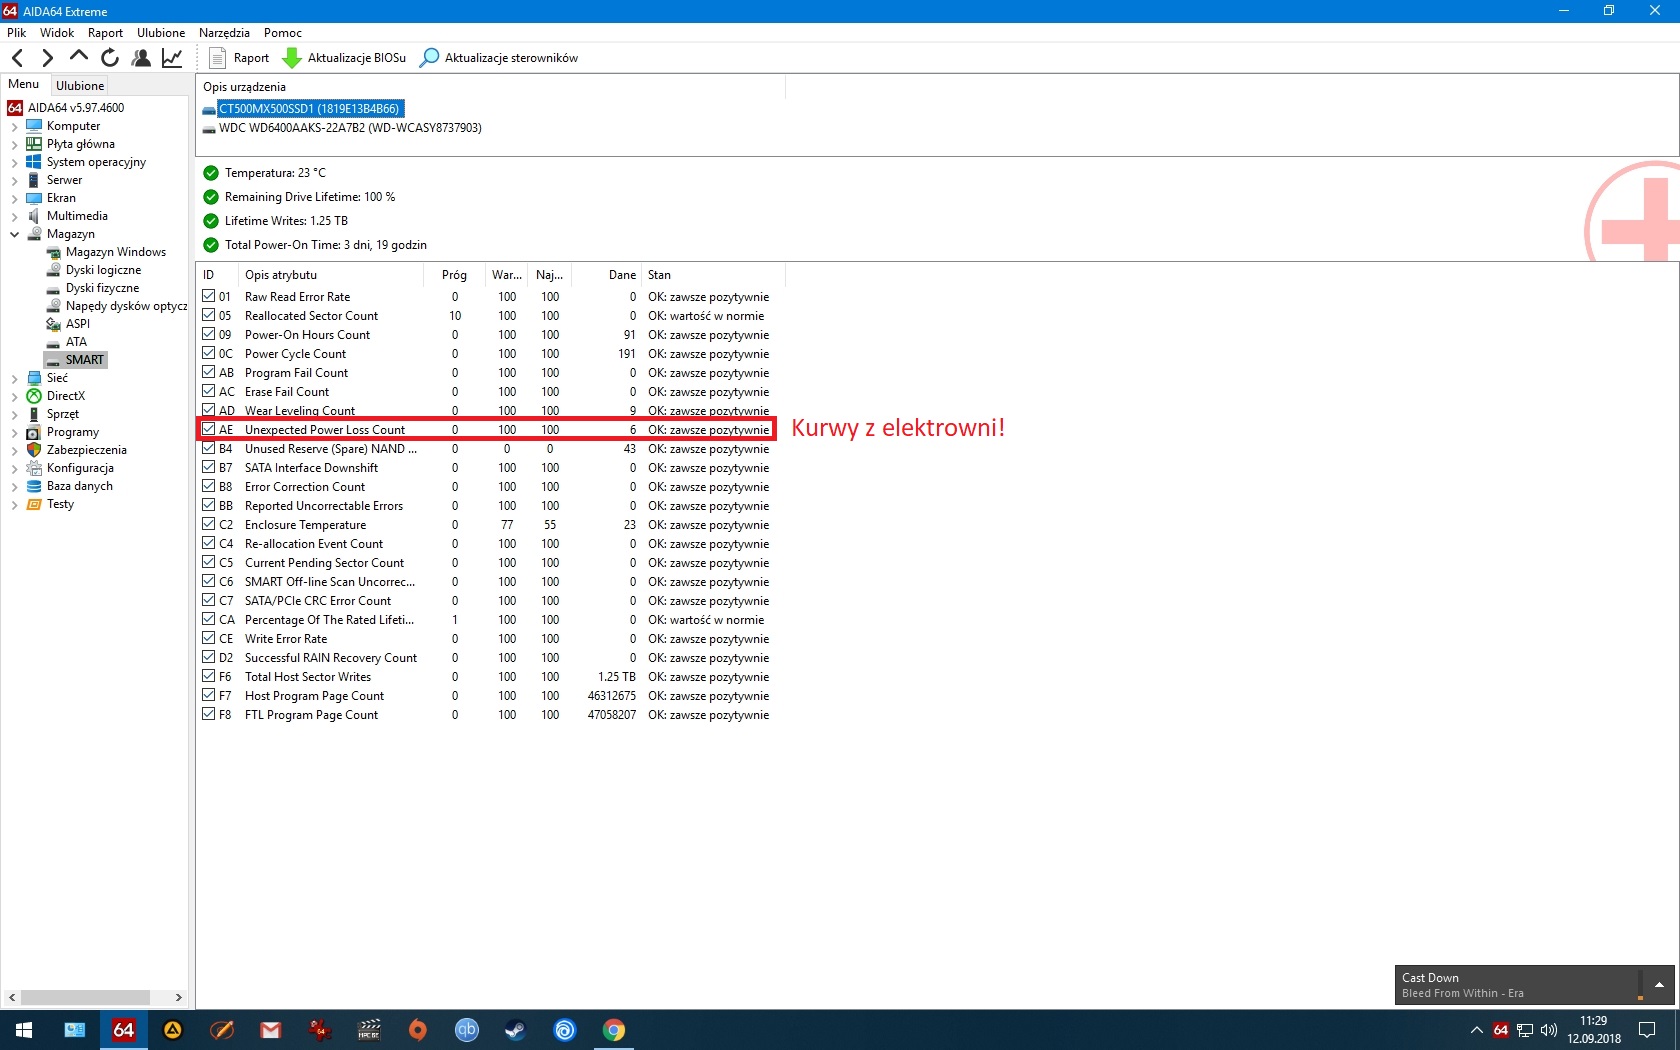Toggle the Power-On Hours Count checkbox
Image resolution: width=1680 pixels, height=1050 pixels.
[209, 334]
